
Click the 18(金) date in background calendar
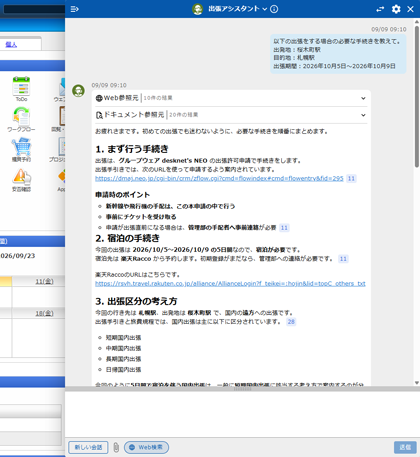tap(44, 313)
